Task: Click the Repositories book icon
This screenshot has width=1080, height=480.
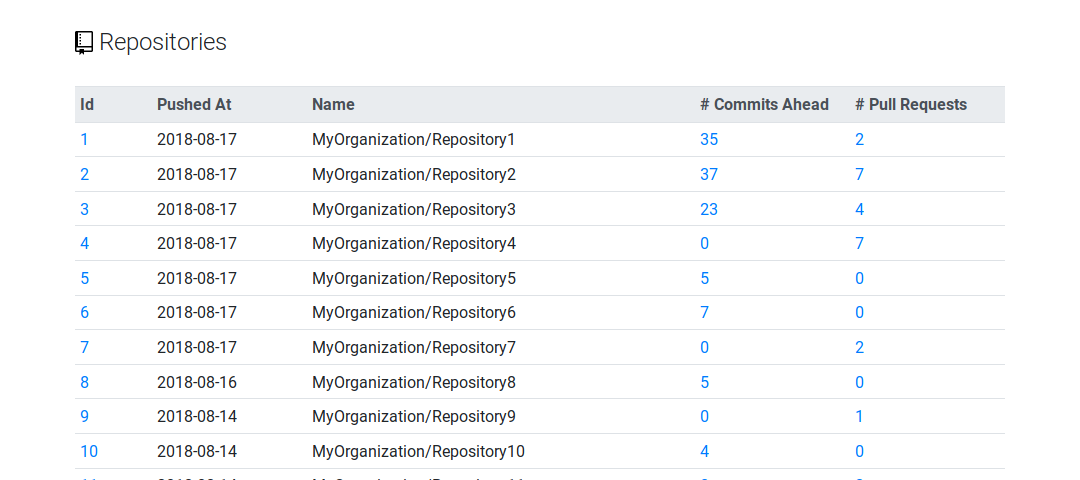Action: 84,43
